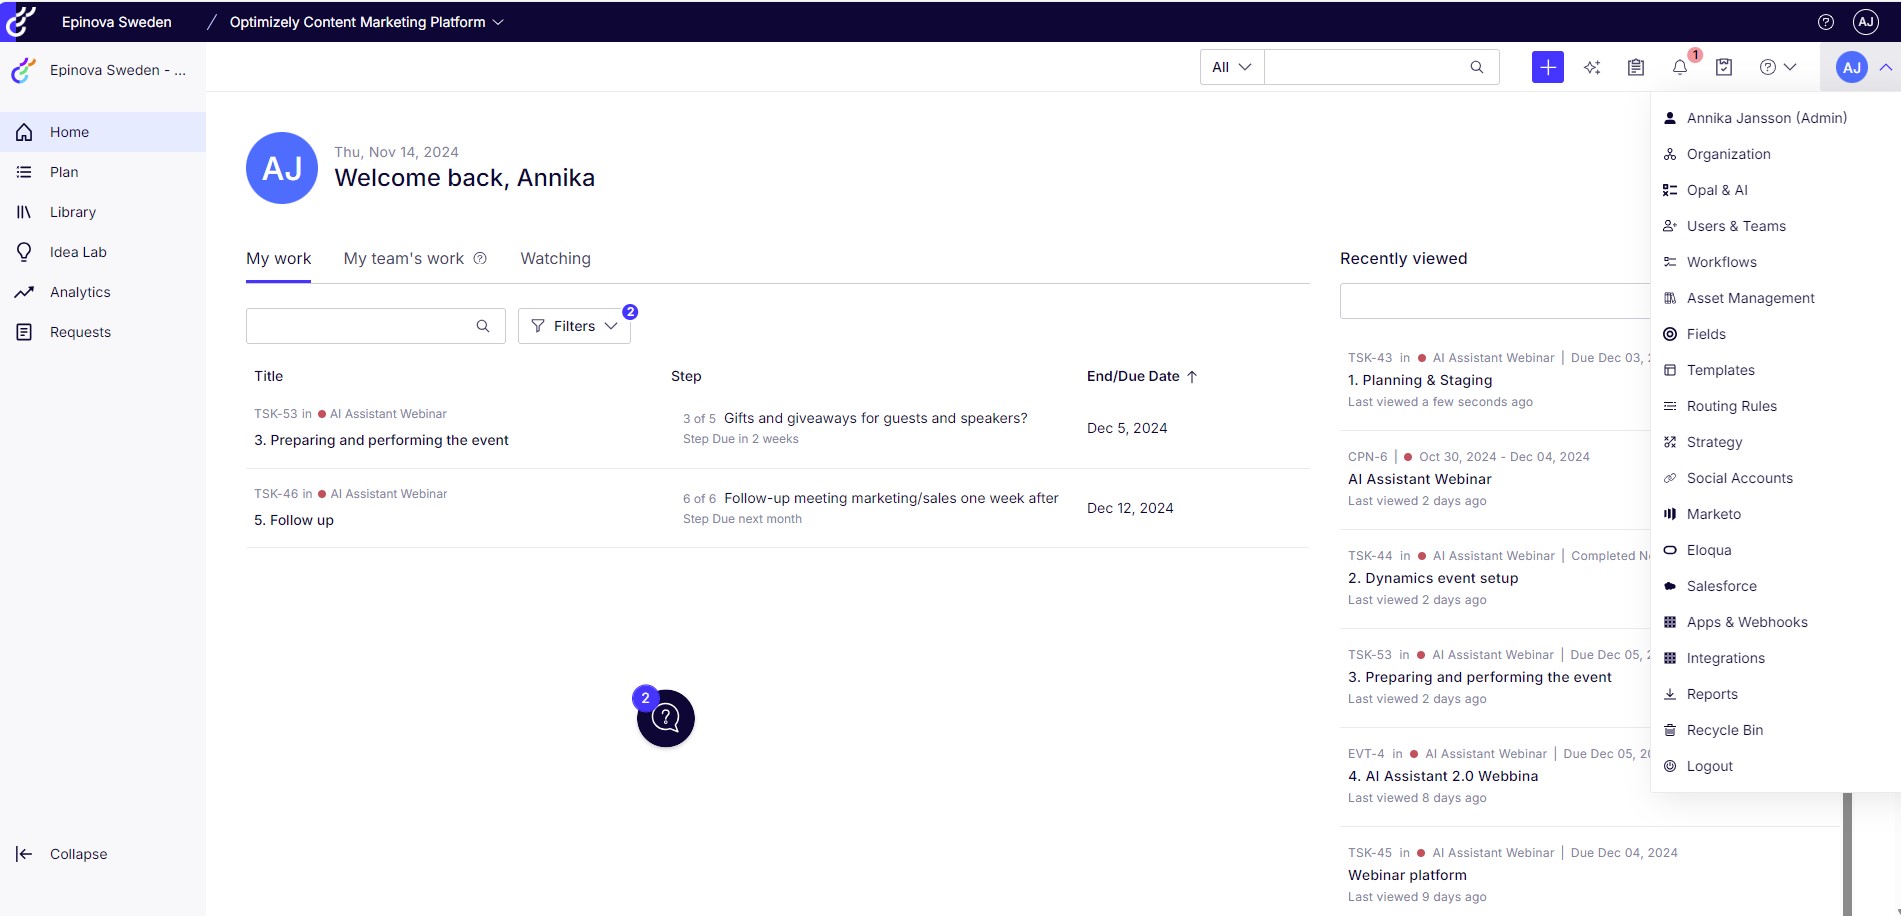Click the Idea Lab lightbulb icon

(24, 252)
